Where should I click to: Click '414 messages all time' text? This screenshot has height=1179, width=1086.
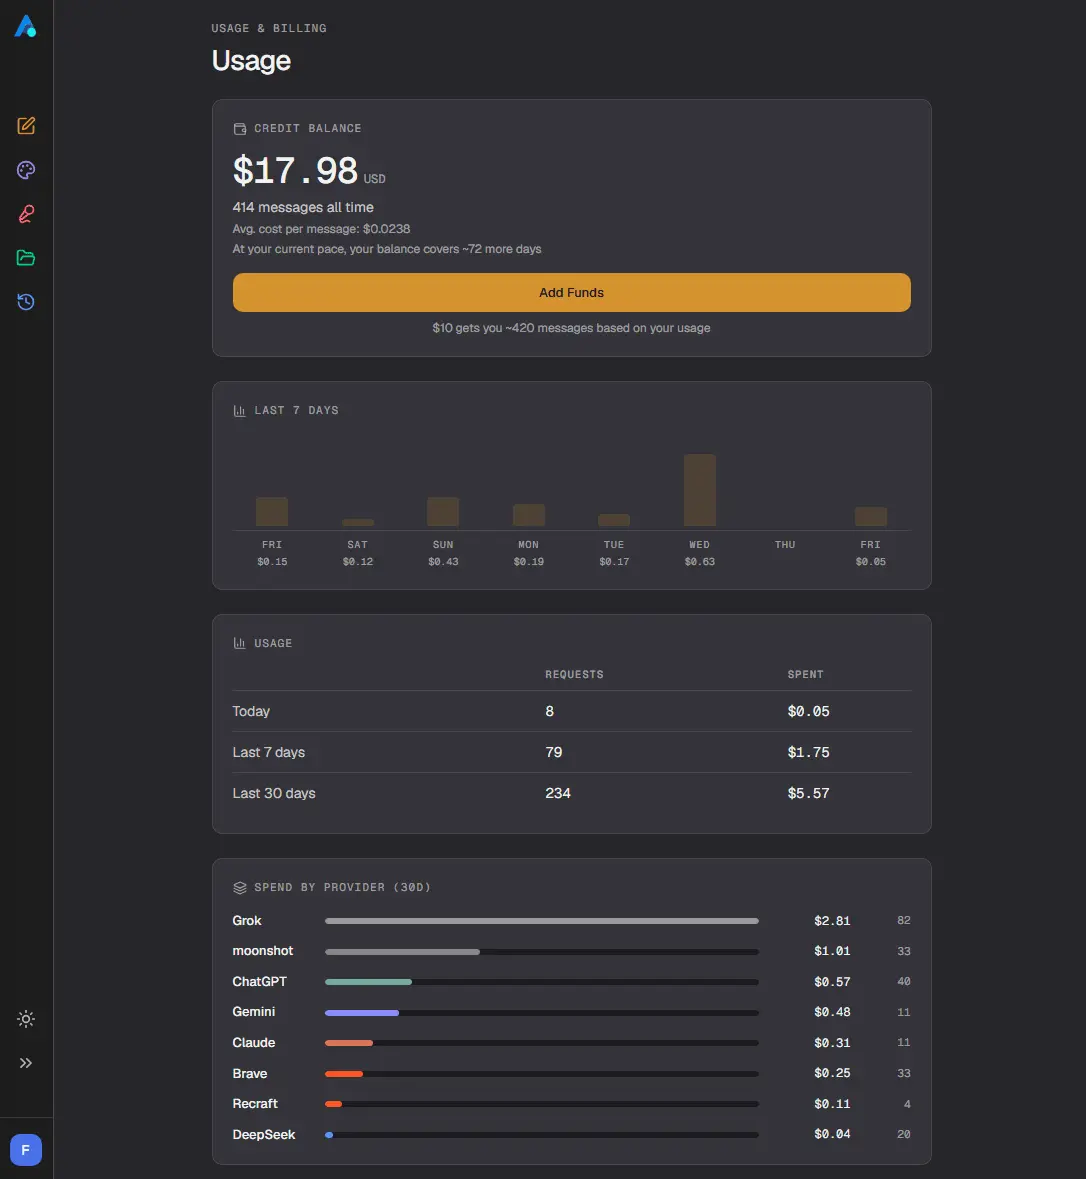click(x=303, y=207)
